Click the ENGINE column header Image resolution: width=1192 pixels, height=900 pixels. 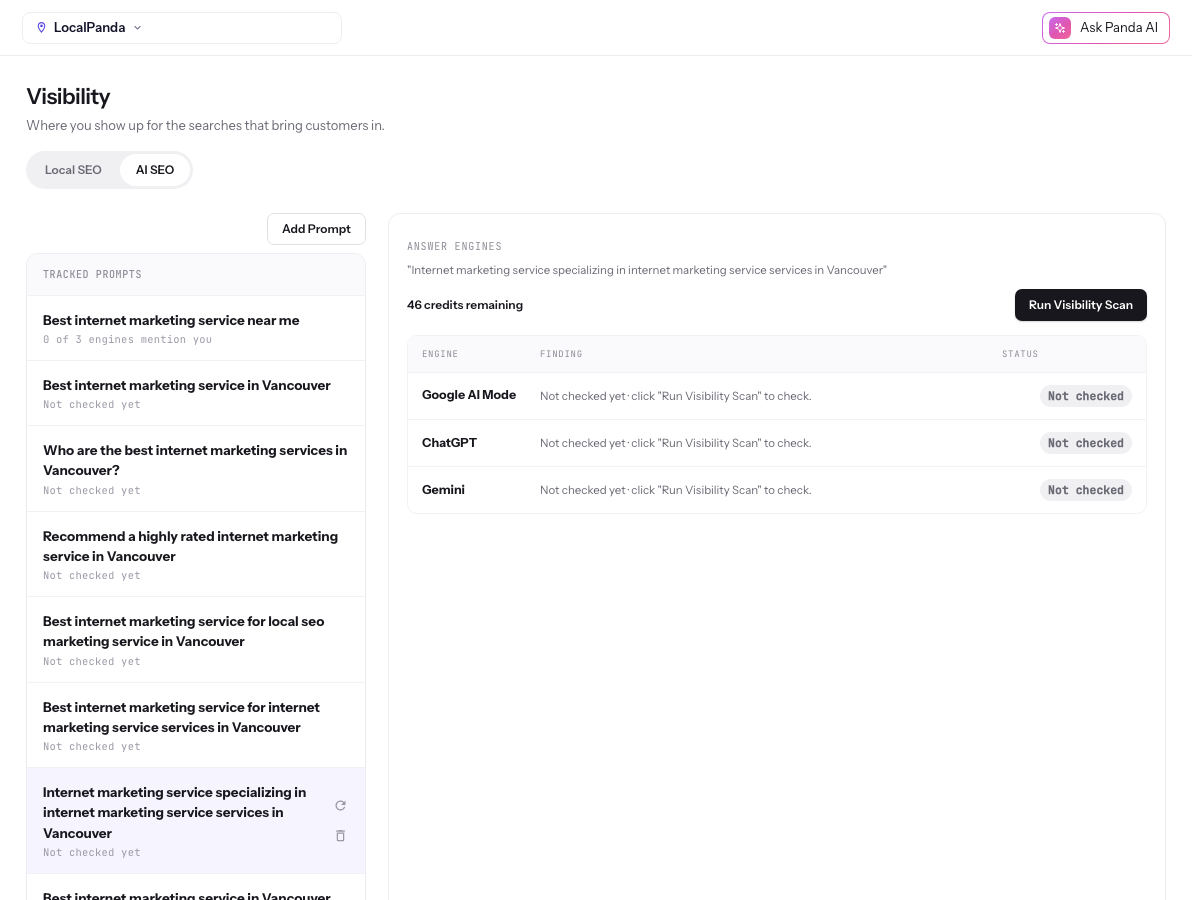click(x=440, y=354)
